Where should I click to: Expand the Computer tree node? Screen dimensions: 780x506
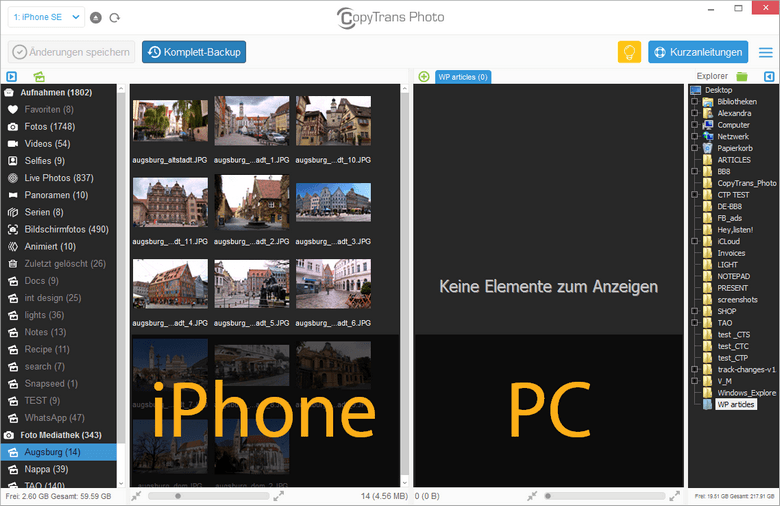[x=695, y=125]
